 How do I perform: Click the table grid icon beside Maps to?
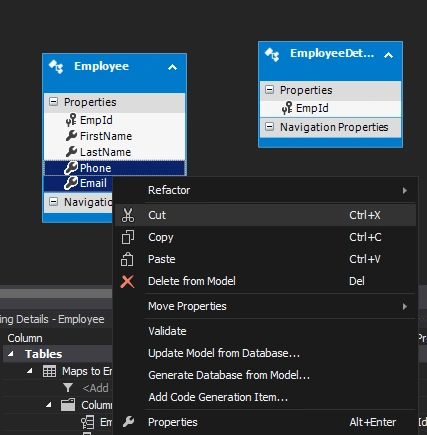49,371
